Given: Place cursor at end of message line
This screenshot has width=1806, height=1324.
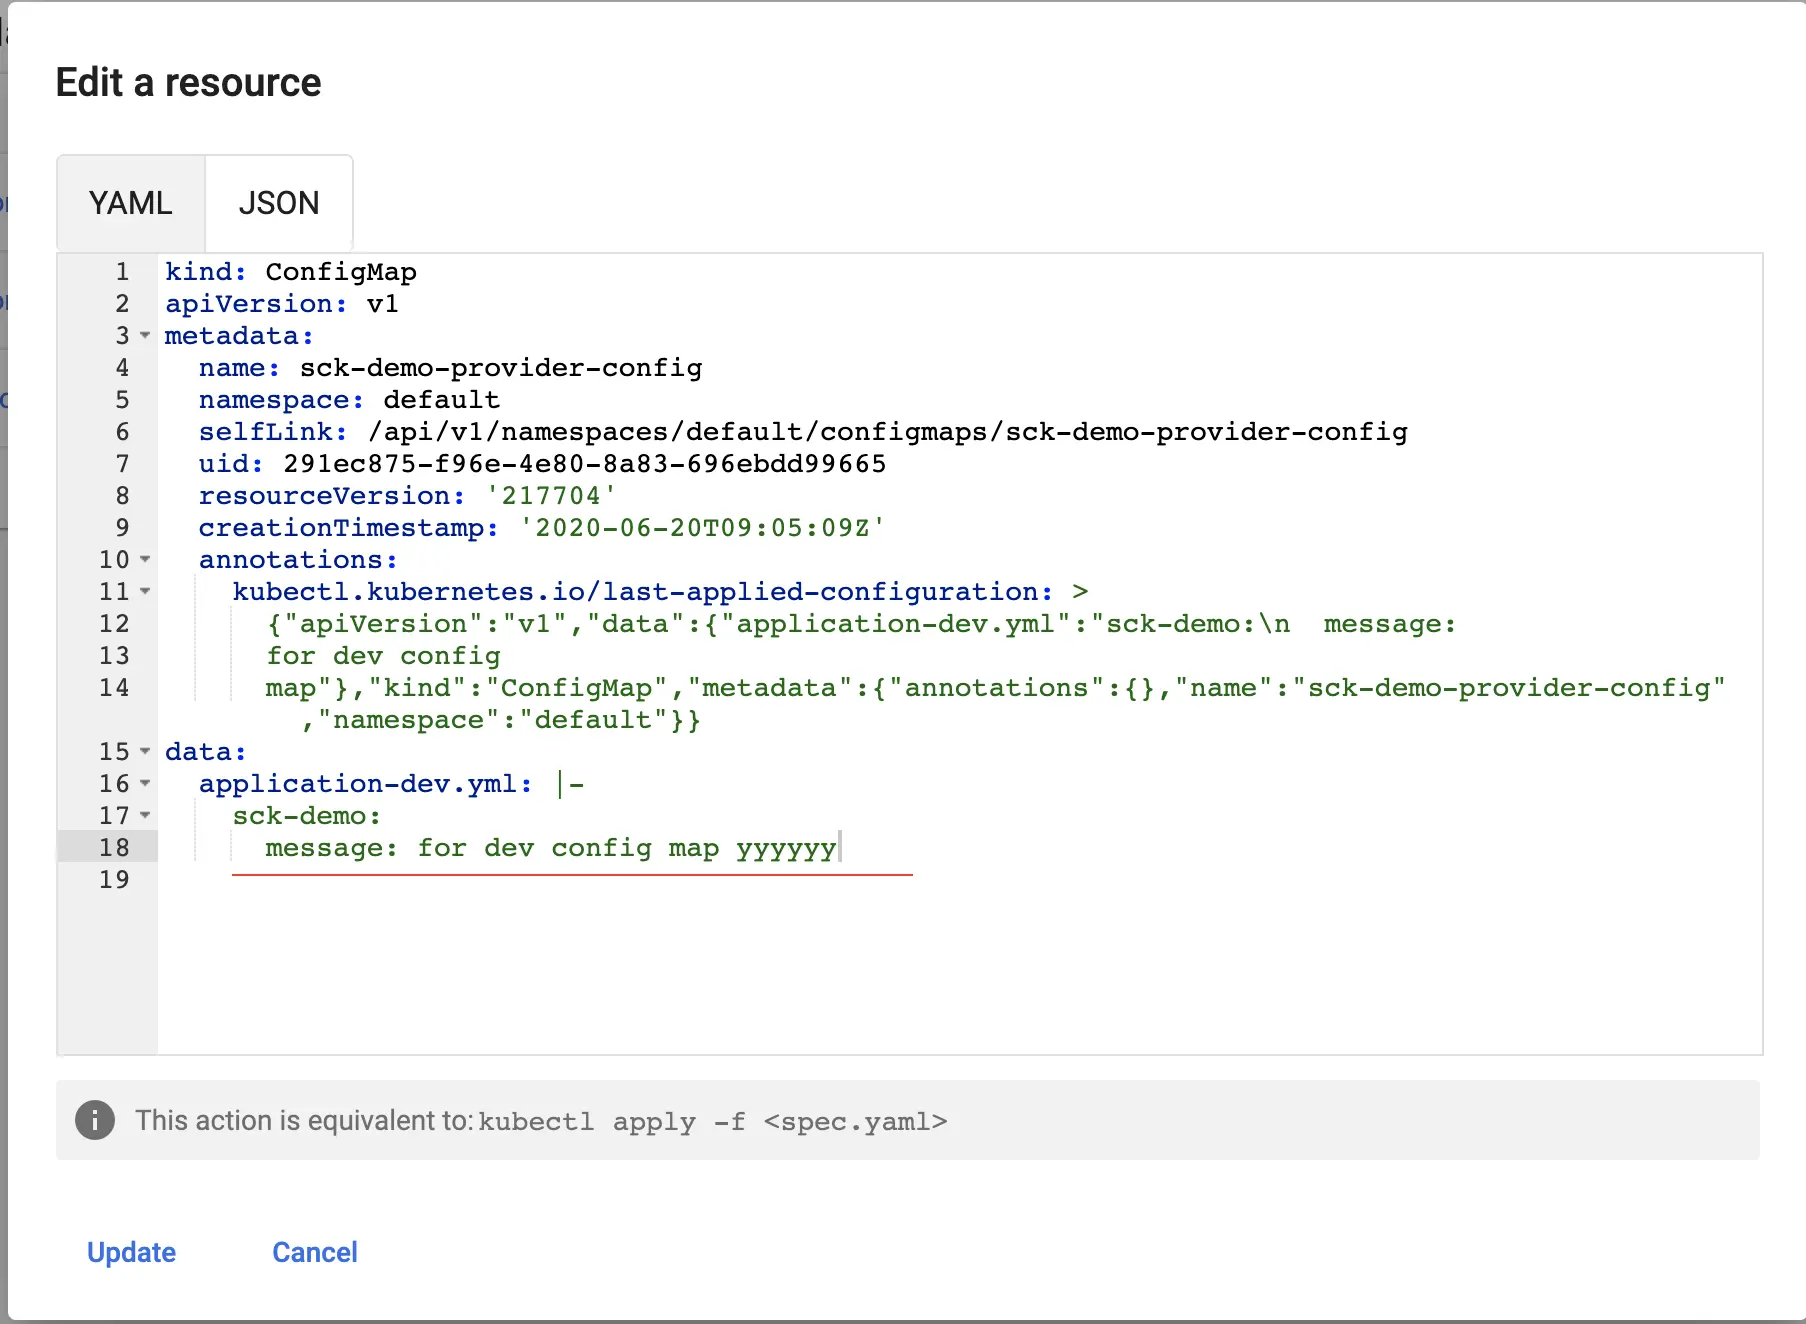Looking at the screenshot, I should click(x=840, y=848).
